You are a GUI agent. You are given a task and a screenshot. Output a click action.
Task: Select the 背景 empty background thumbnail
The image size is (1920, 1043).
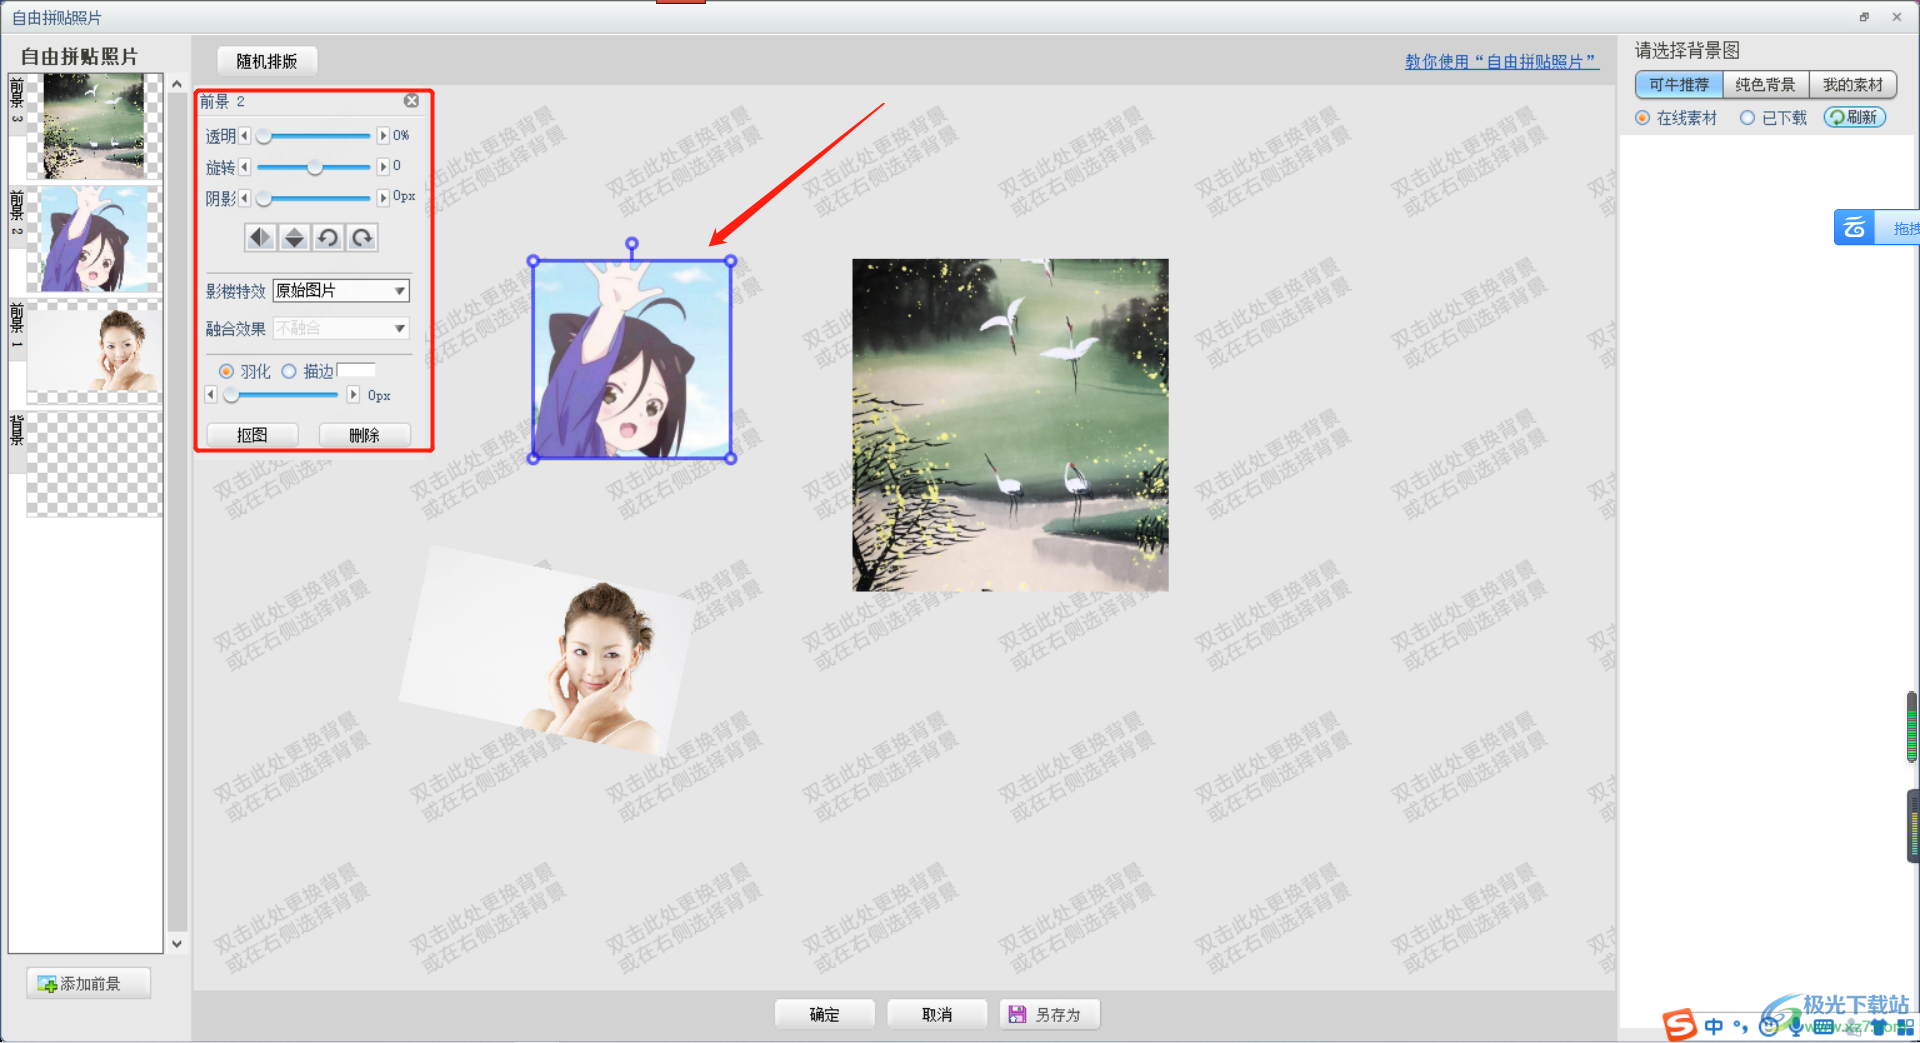coord(94,465)
